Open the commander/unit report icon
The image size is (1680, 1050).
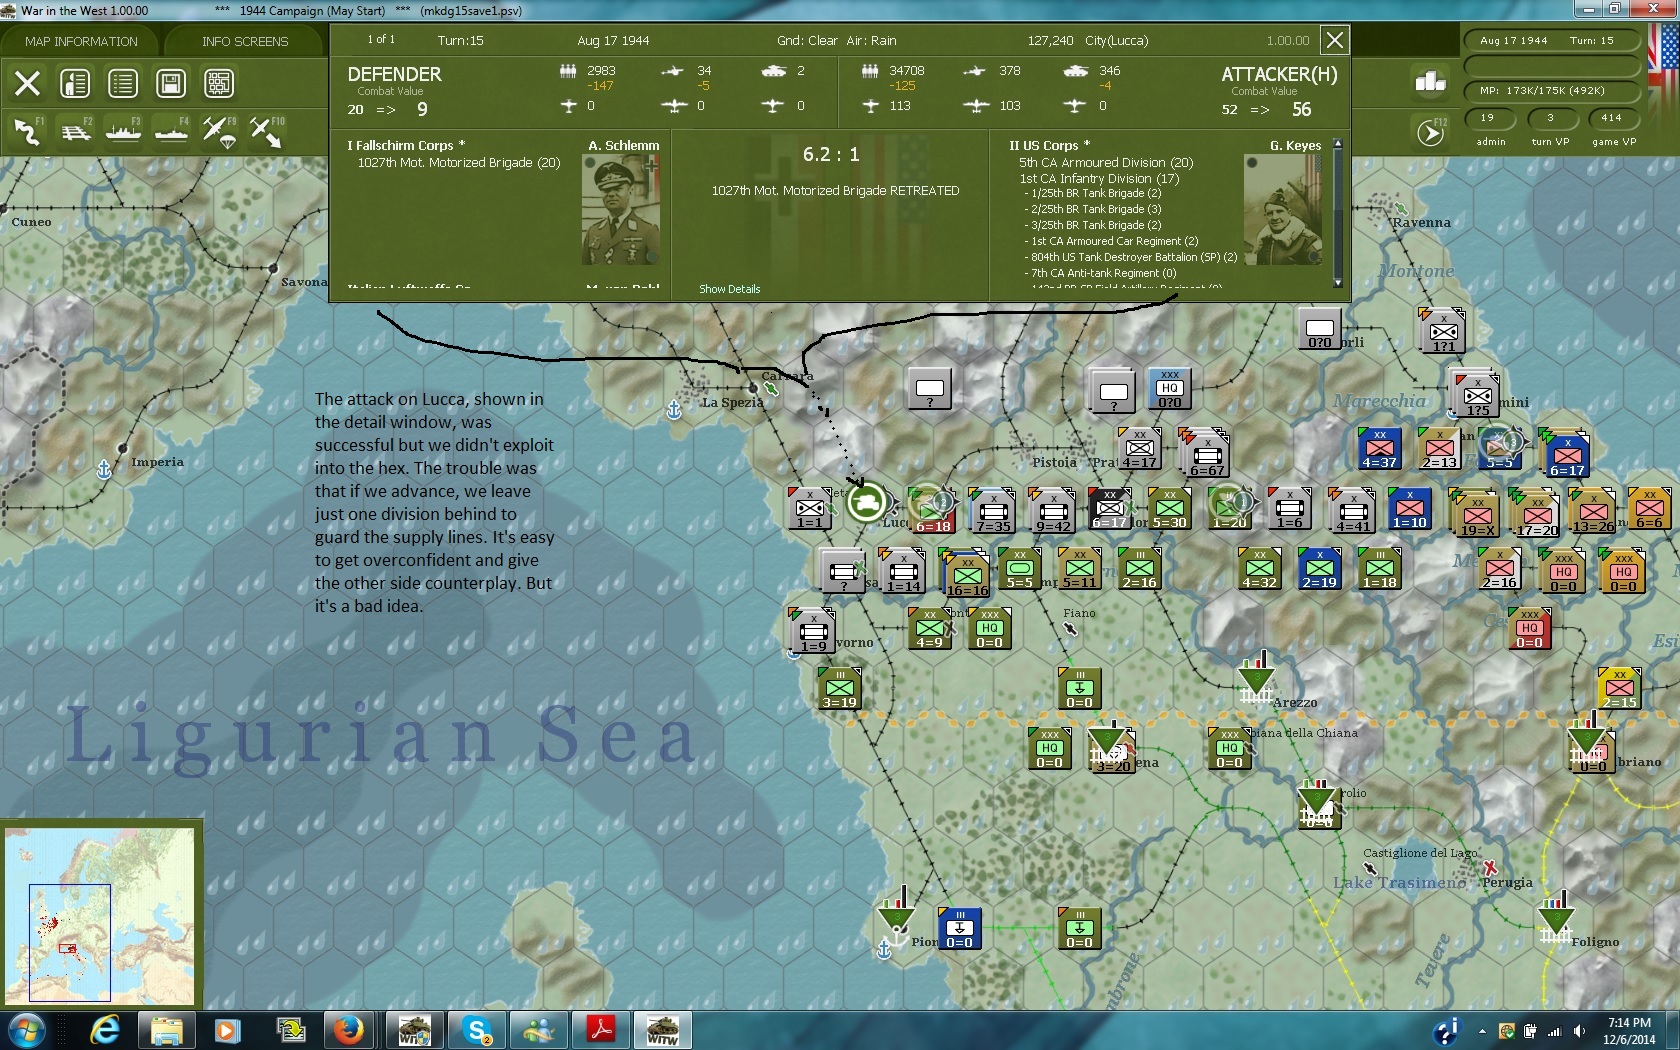pyautogui.click(x=75, y=83)
